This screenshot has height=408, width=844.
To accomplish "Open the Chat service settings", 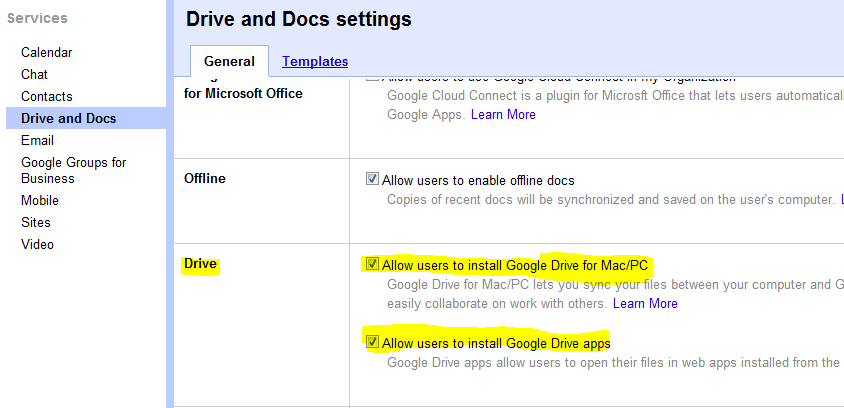I will [34, 74].
